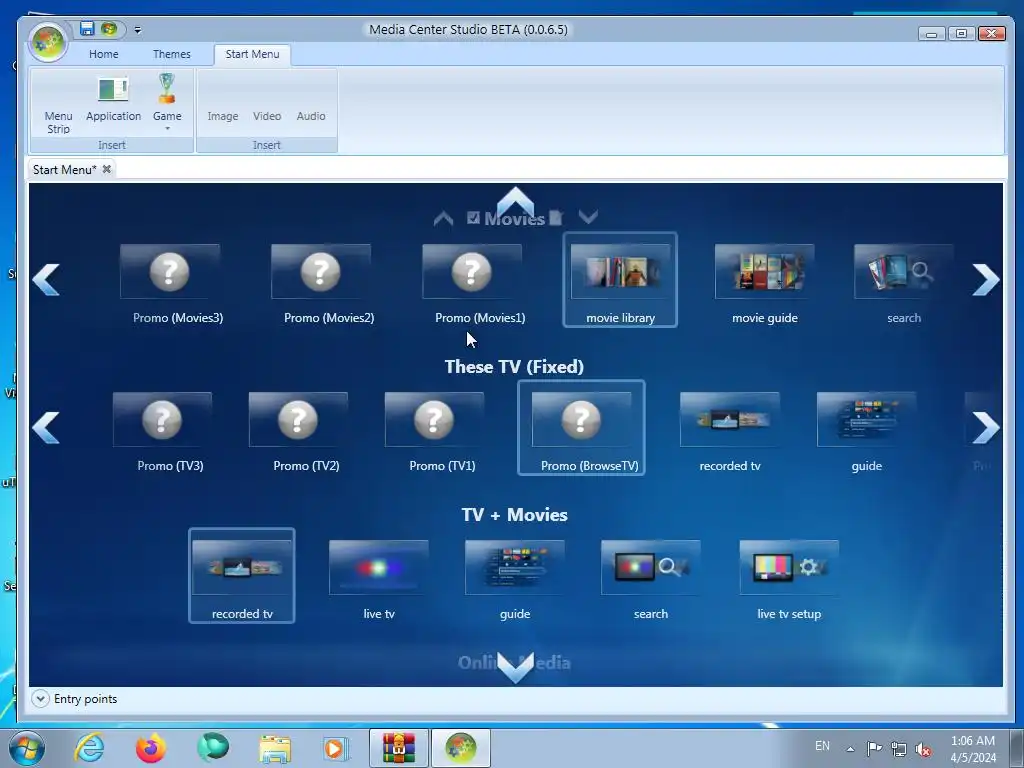Select the Promo (BrowseTV) tile
The height and width of the screenshot is (768, 1024).
coord(581,428)
